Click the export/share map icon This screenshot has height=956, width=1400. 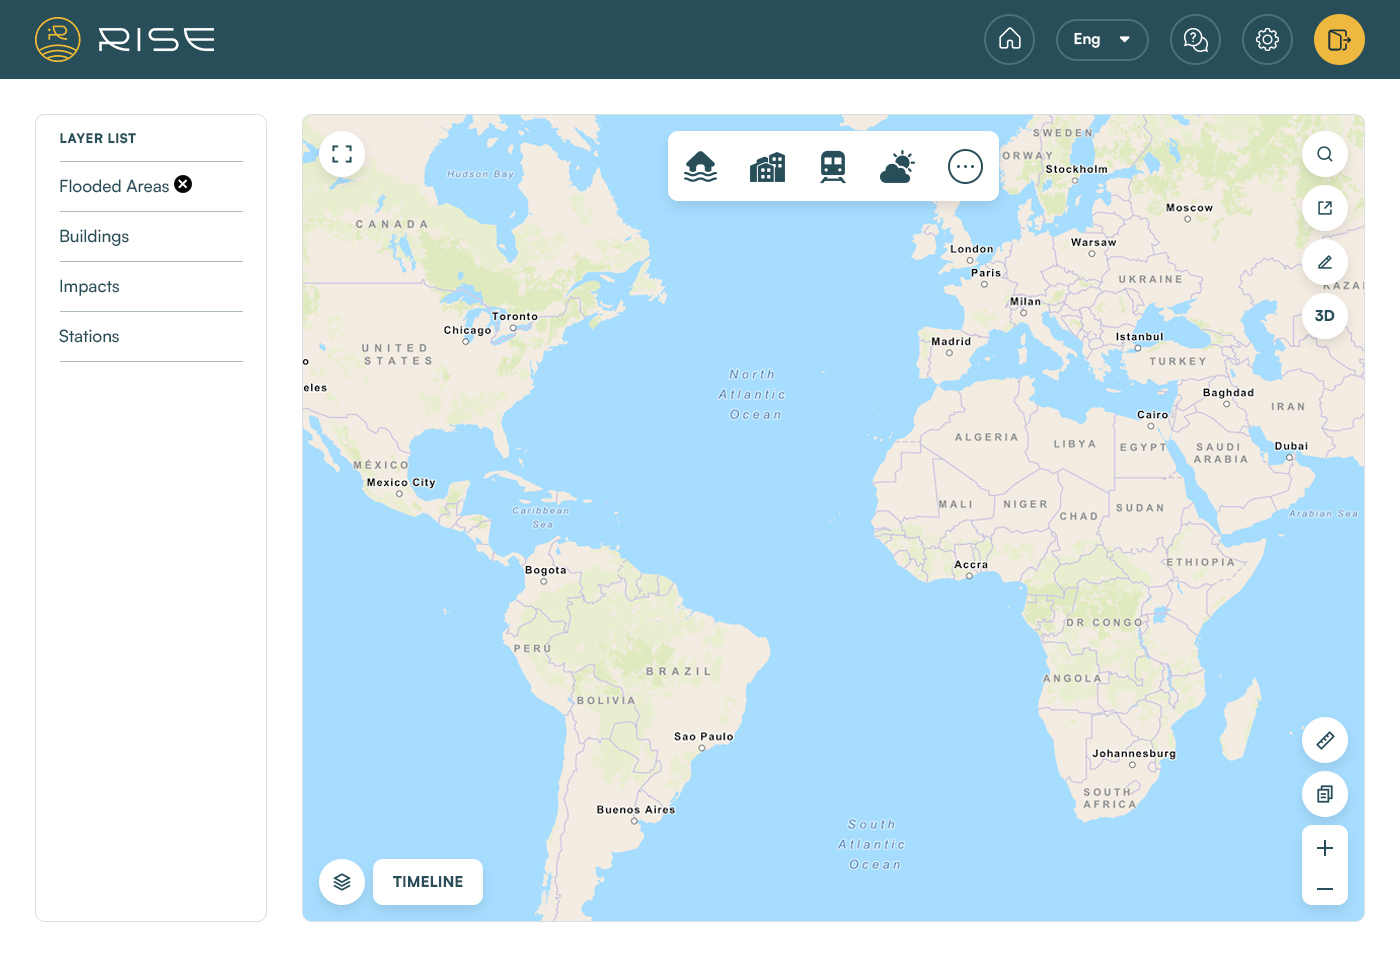[1325, 208]
